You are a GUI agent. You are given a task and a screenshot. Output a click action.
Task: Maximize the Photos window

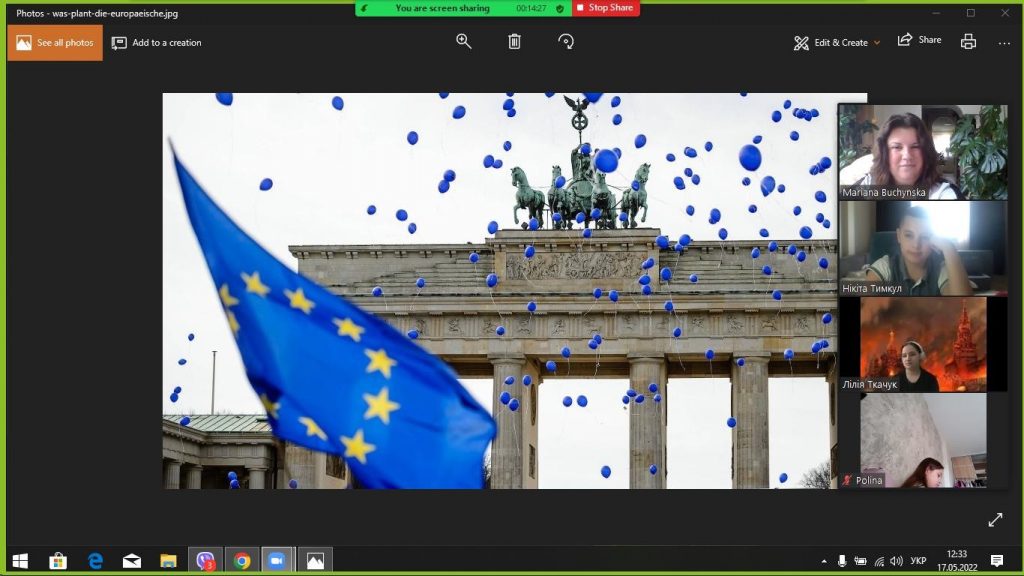pos(971,13)
